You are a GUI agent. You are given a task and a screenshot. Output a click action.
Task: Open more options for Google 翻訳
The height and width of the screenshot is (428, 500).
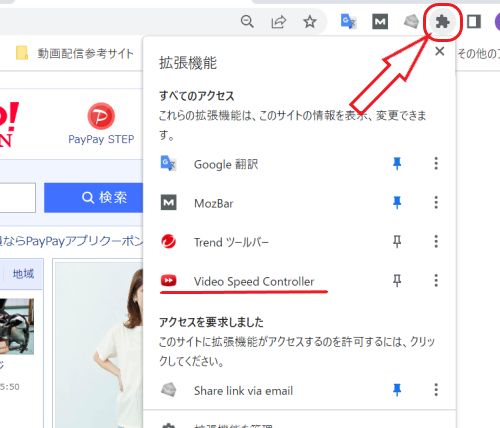pyautogui.click(x=436, y=163)
